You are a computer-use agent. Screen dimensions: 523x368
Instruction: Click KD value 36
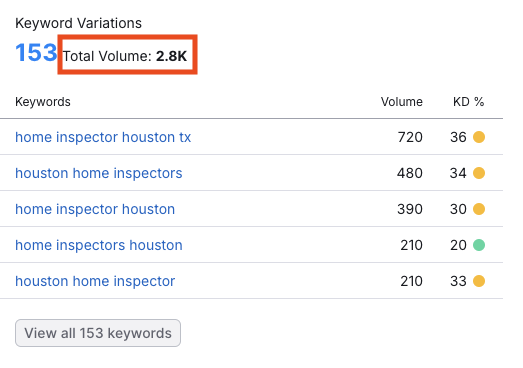click(x=458, y=137)
